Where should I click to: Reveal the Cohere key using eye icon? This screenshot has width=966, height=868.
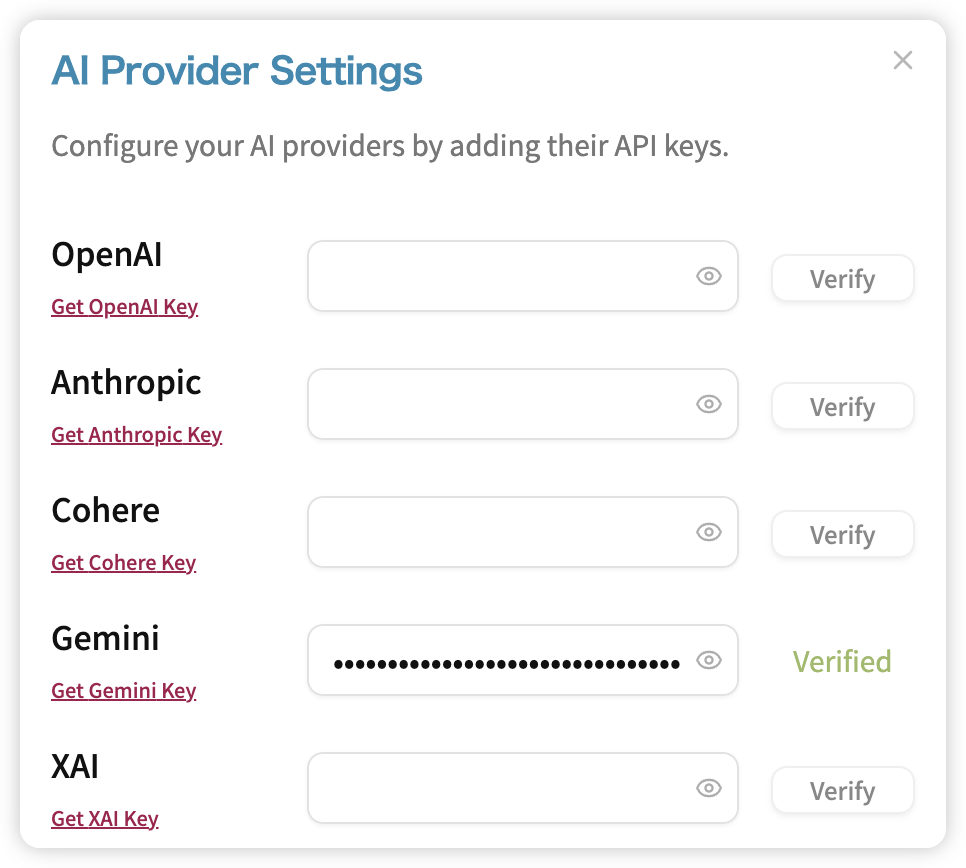pyautogui.click(x=708, y=532)
